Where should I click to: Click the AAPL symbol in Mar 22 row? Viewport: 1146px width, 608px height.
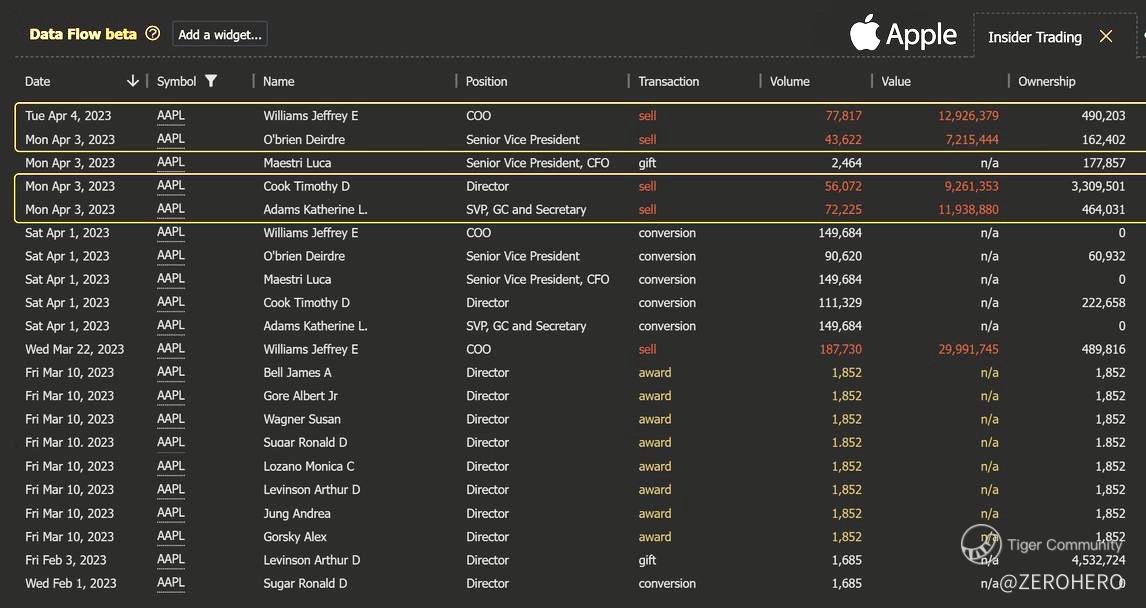[171, 349]
